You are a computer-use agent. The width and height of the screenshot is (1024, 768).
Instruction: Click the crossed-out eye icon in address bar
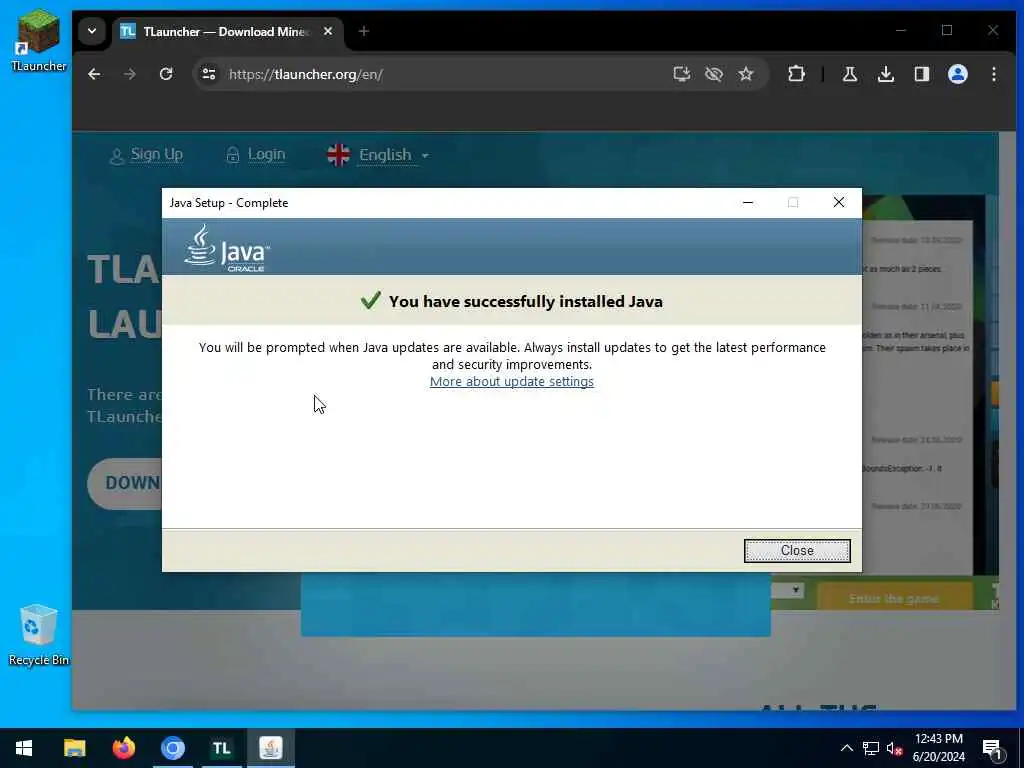click(x=714, y=74)
